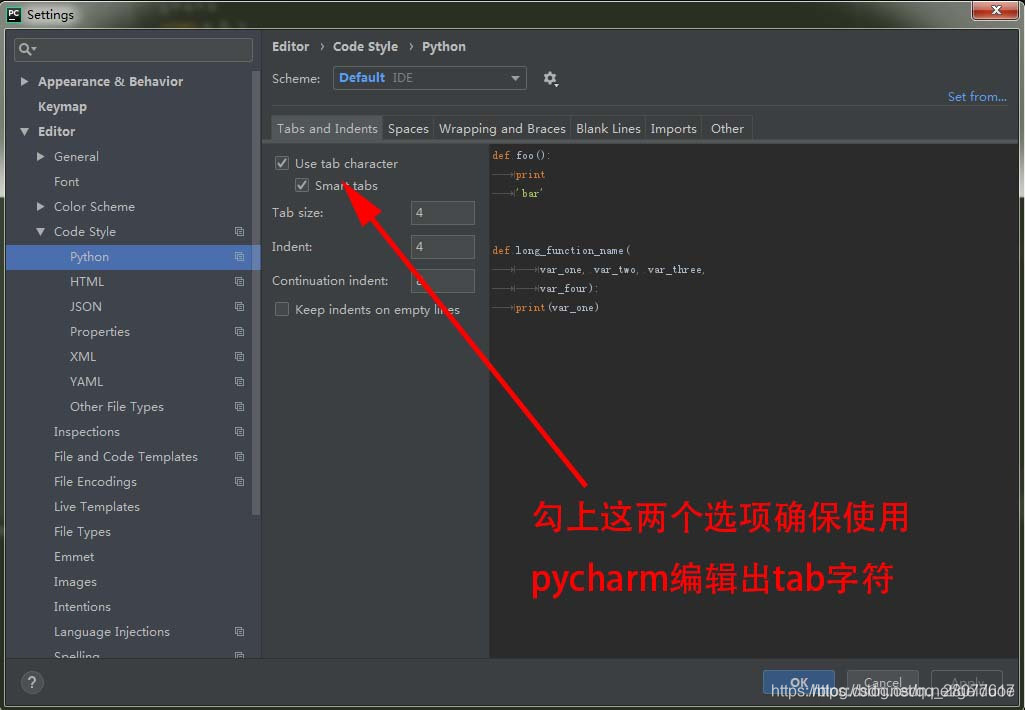Viewport: 1025px width, 710px height.
Task: Select XML code style entry
Action: pyautogui.click(x=83, y=356)
